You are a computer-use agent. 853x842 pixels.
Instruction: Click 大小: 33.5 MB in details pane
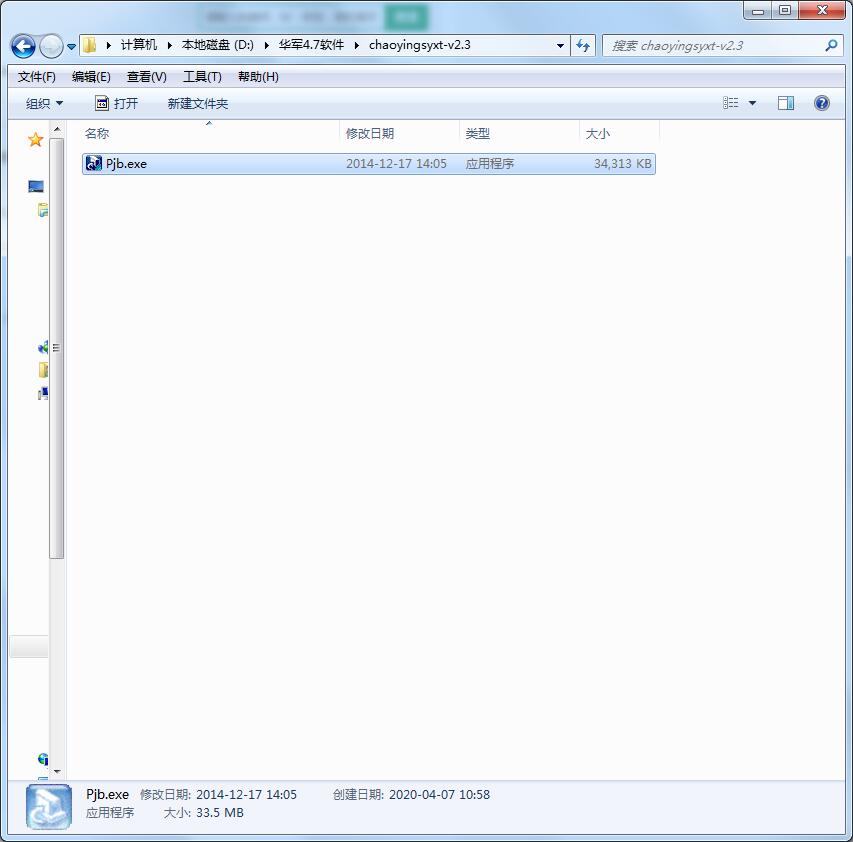203,813
